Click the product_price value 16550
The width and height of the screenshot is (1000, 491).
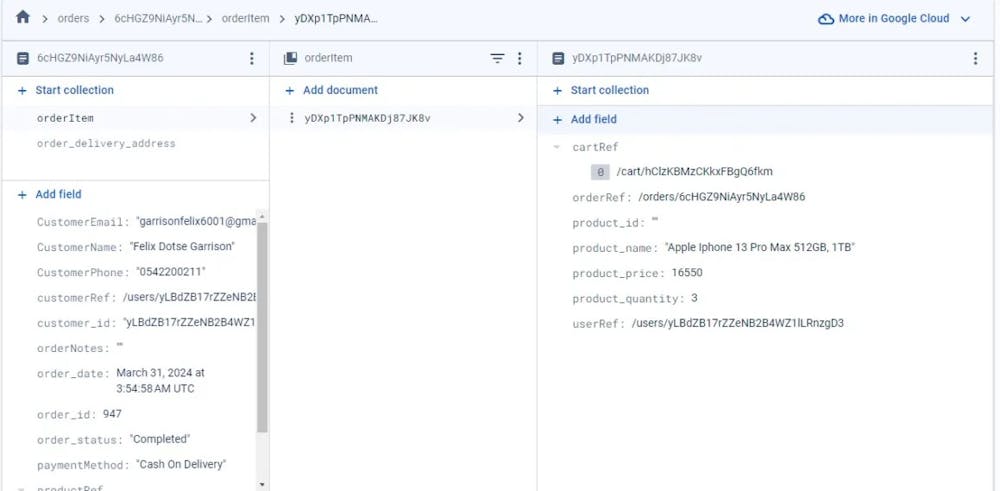coord(687,273)
